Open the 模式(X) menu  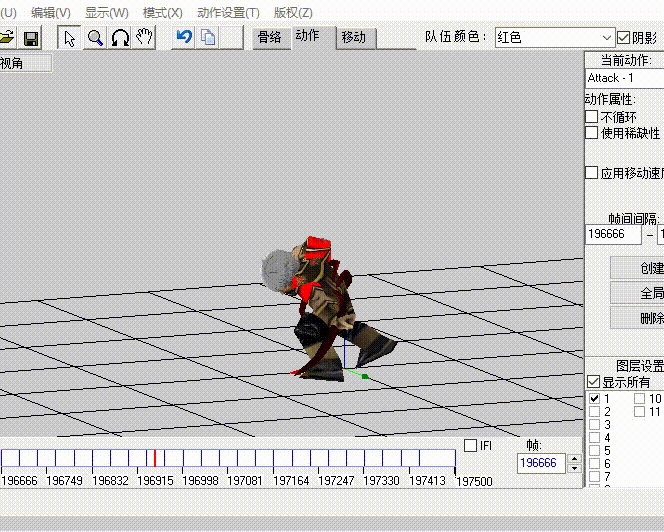click(x=163, y=13)
